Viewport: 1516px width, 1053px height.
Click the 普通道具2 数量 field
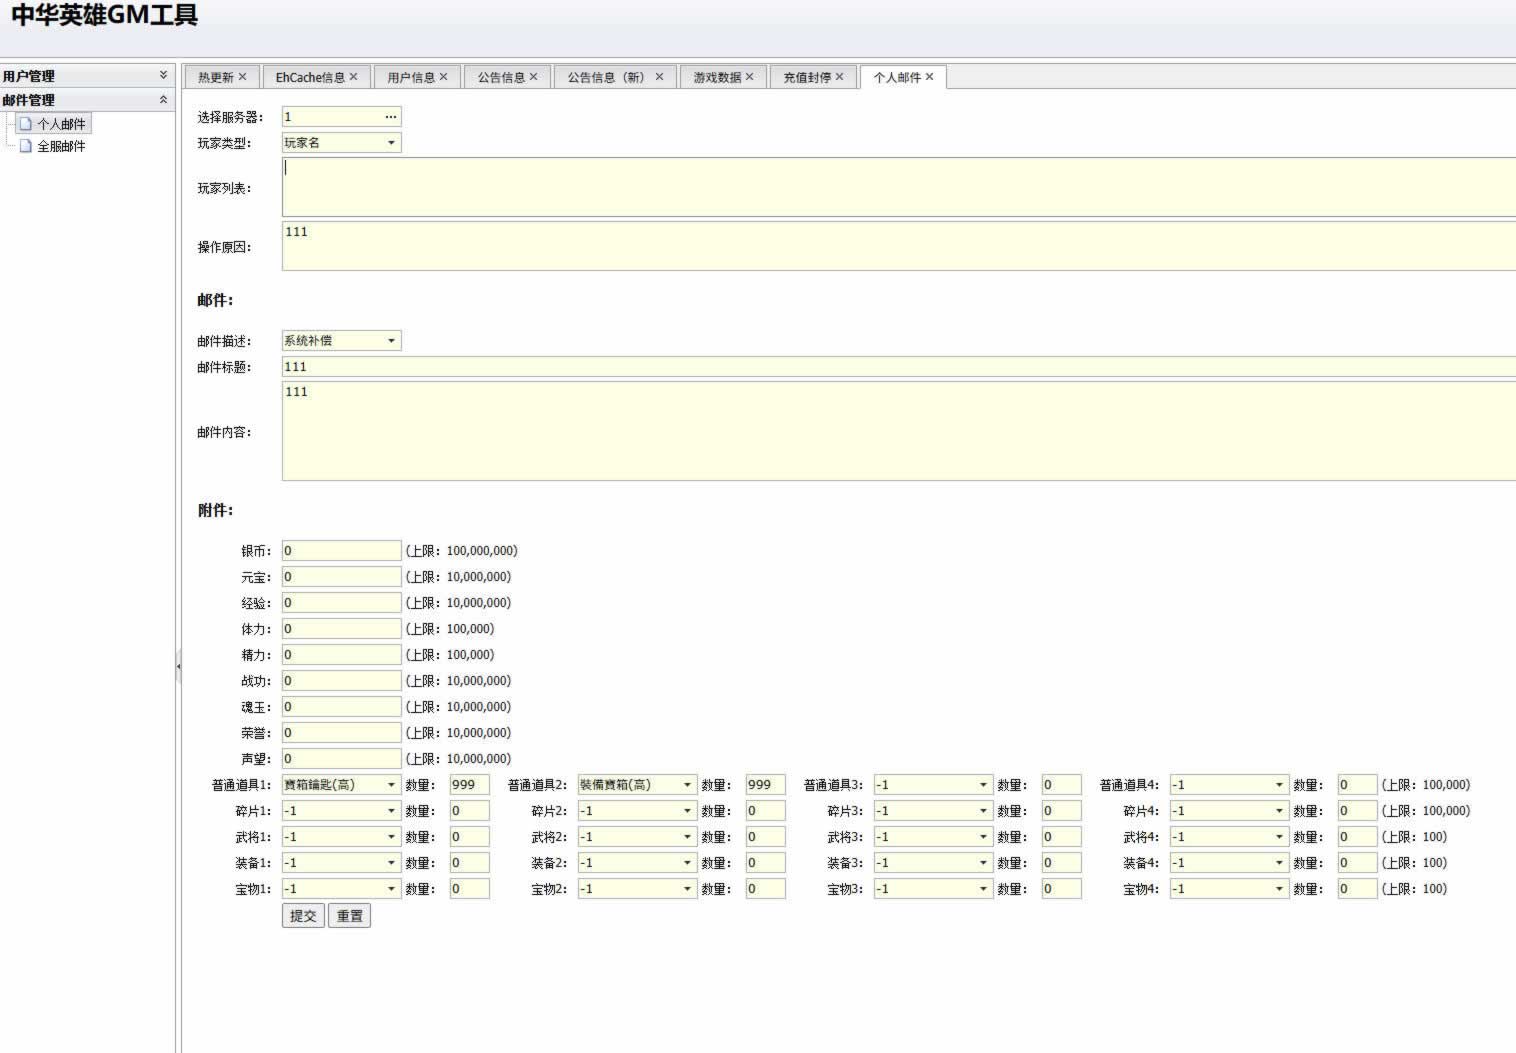(x=766, y=785)
